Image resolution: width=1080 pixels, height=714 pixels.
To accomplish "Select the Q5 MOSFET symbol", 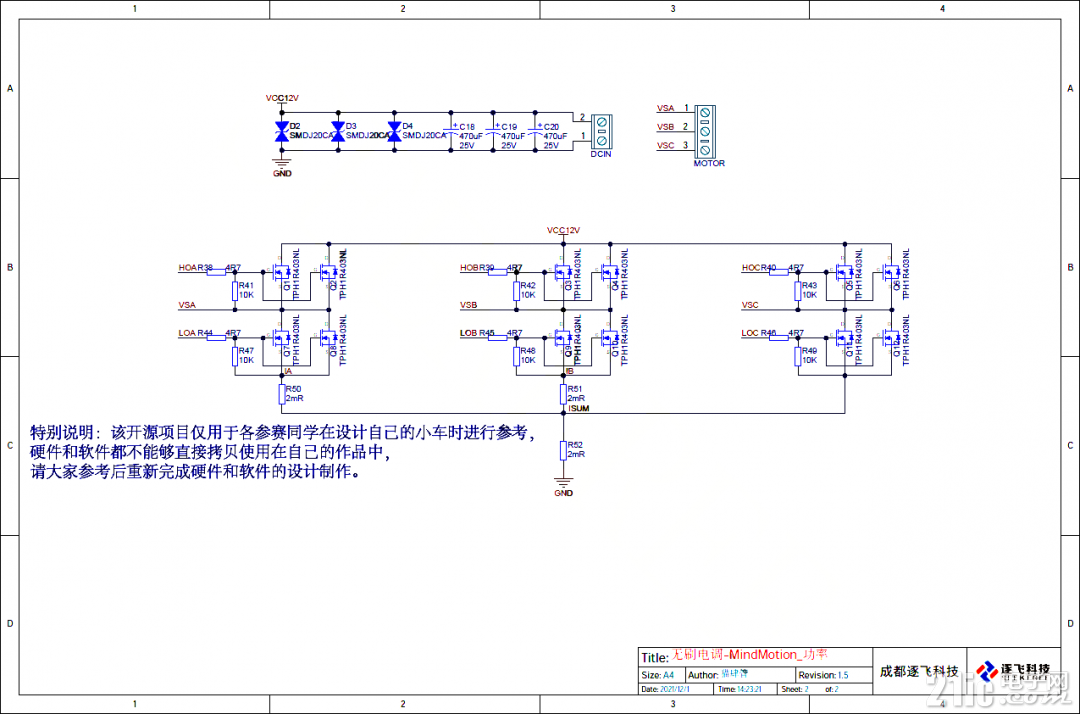I will click(843, 273).
